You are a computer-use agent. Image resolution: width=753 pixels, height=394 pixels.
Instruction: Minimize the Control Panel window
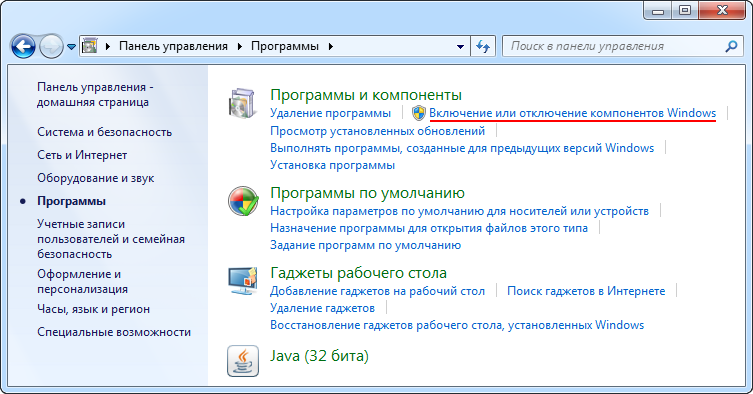(657, 10)
